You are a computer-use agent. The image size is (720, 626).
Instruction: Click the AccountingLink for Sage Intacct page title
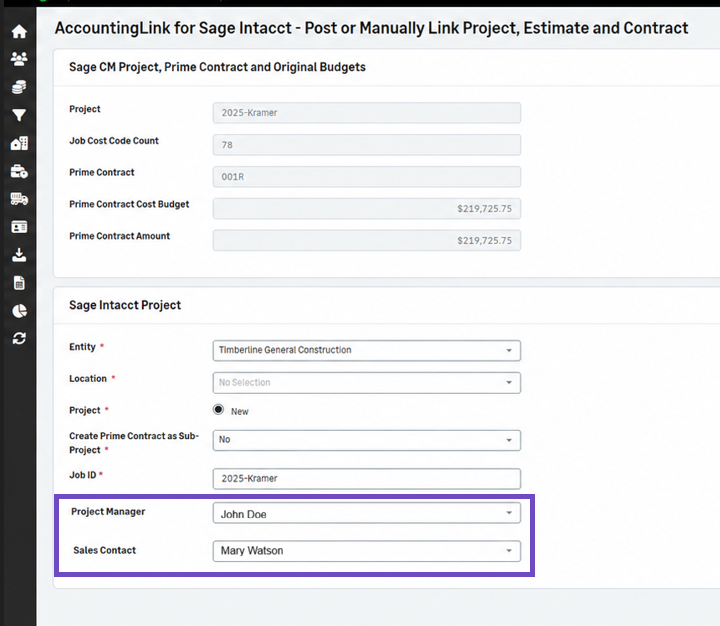371,28
